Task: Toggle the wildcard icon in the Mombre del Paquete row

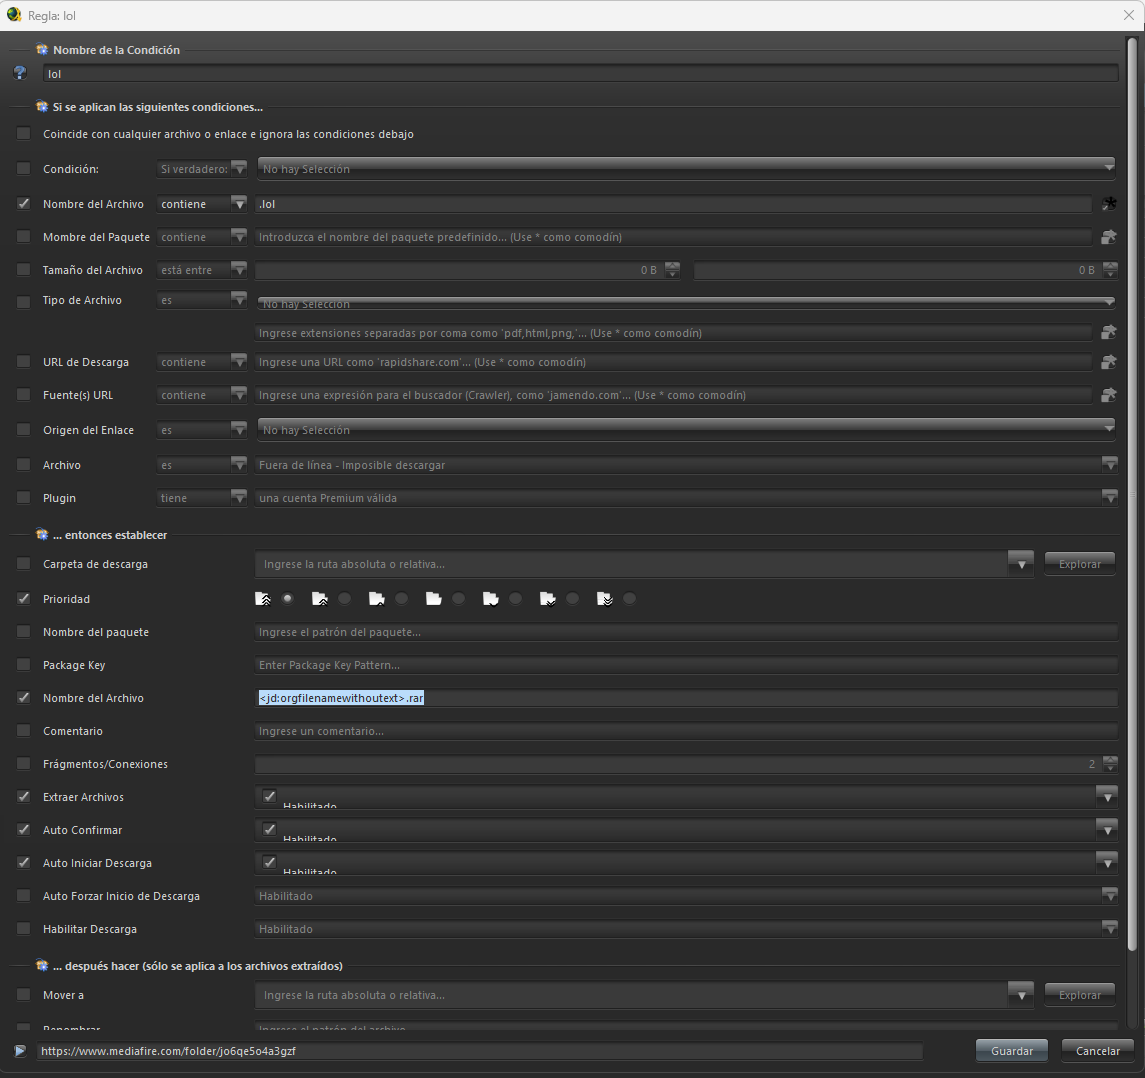Action: (x=1109, y=237)
